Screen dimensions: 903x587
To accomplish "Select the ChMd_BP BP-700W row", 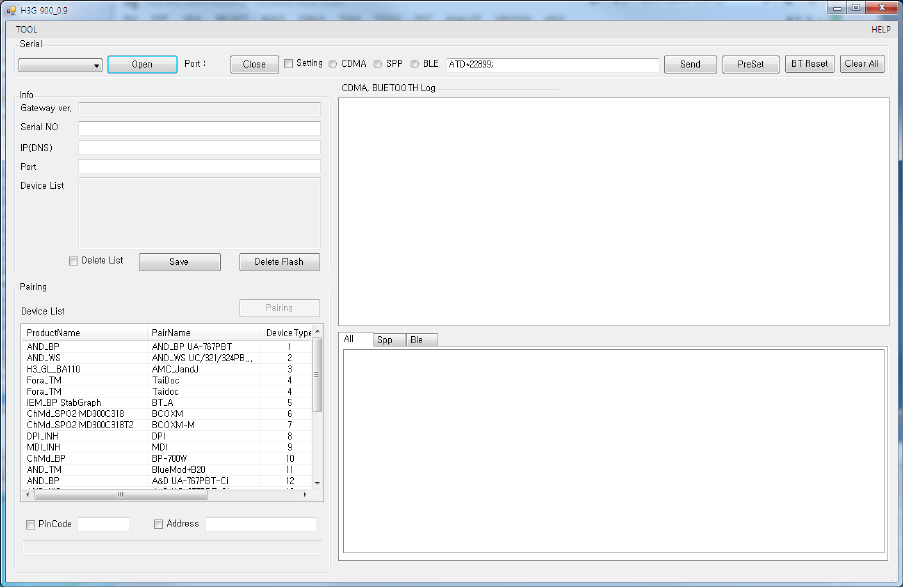I will (x=167, y=459).
